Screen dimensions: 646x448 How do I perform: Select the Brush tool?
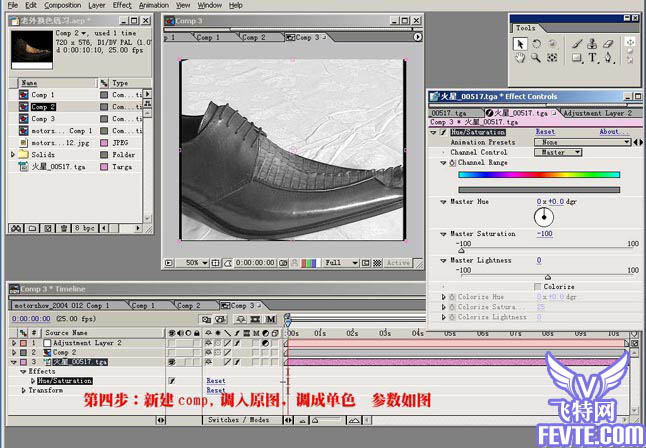[577, 44]
